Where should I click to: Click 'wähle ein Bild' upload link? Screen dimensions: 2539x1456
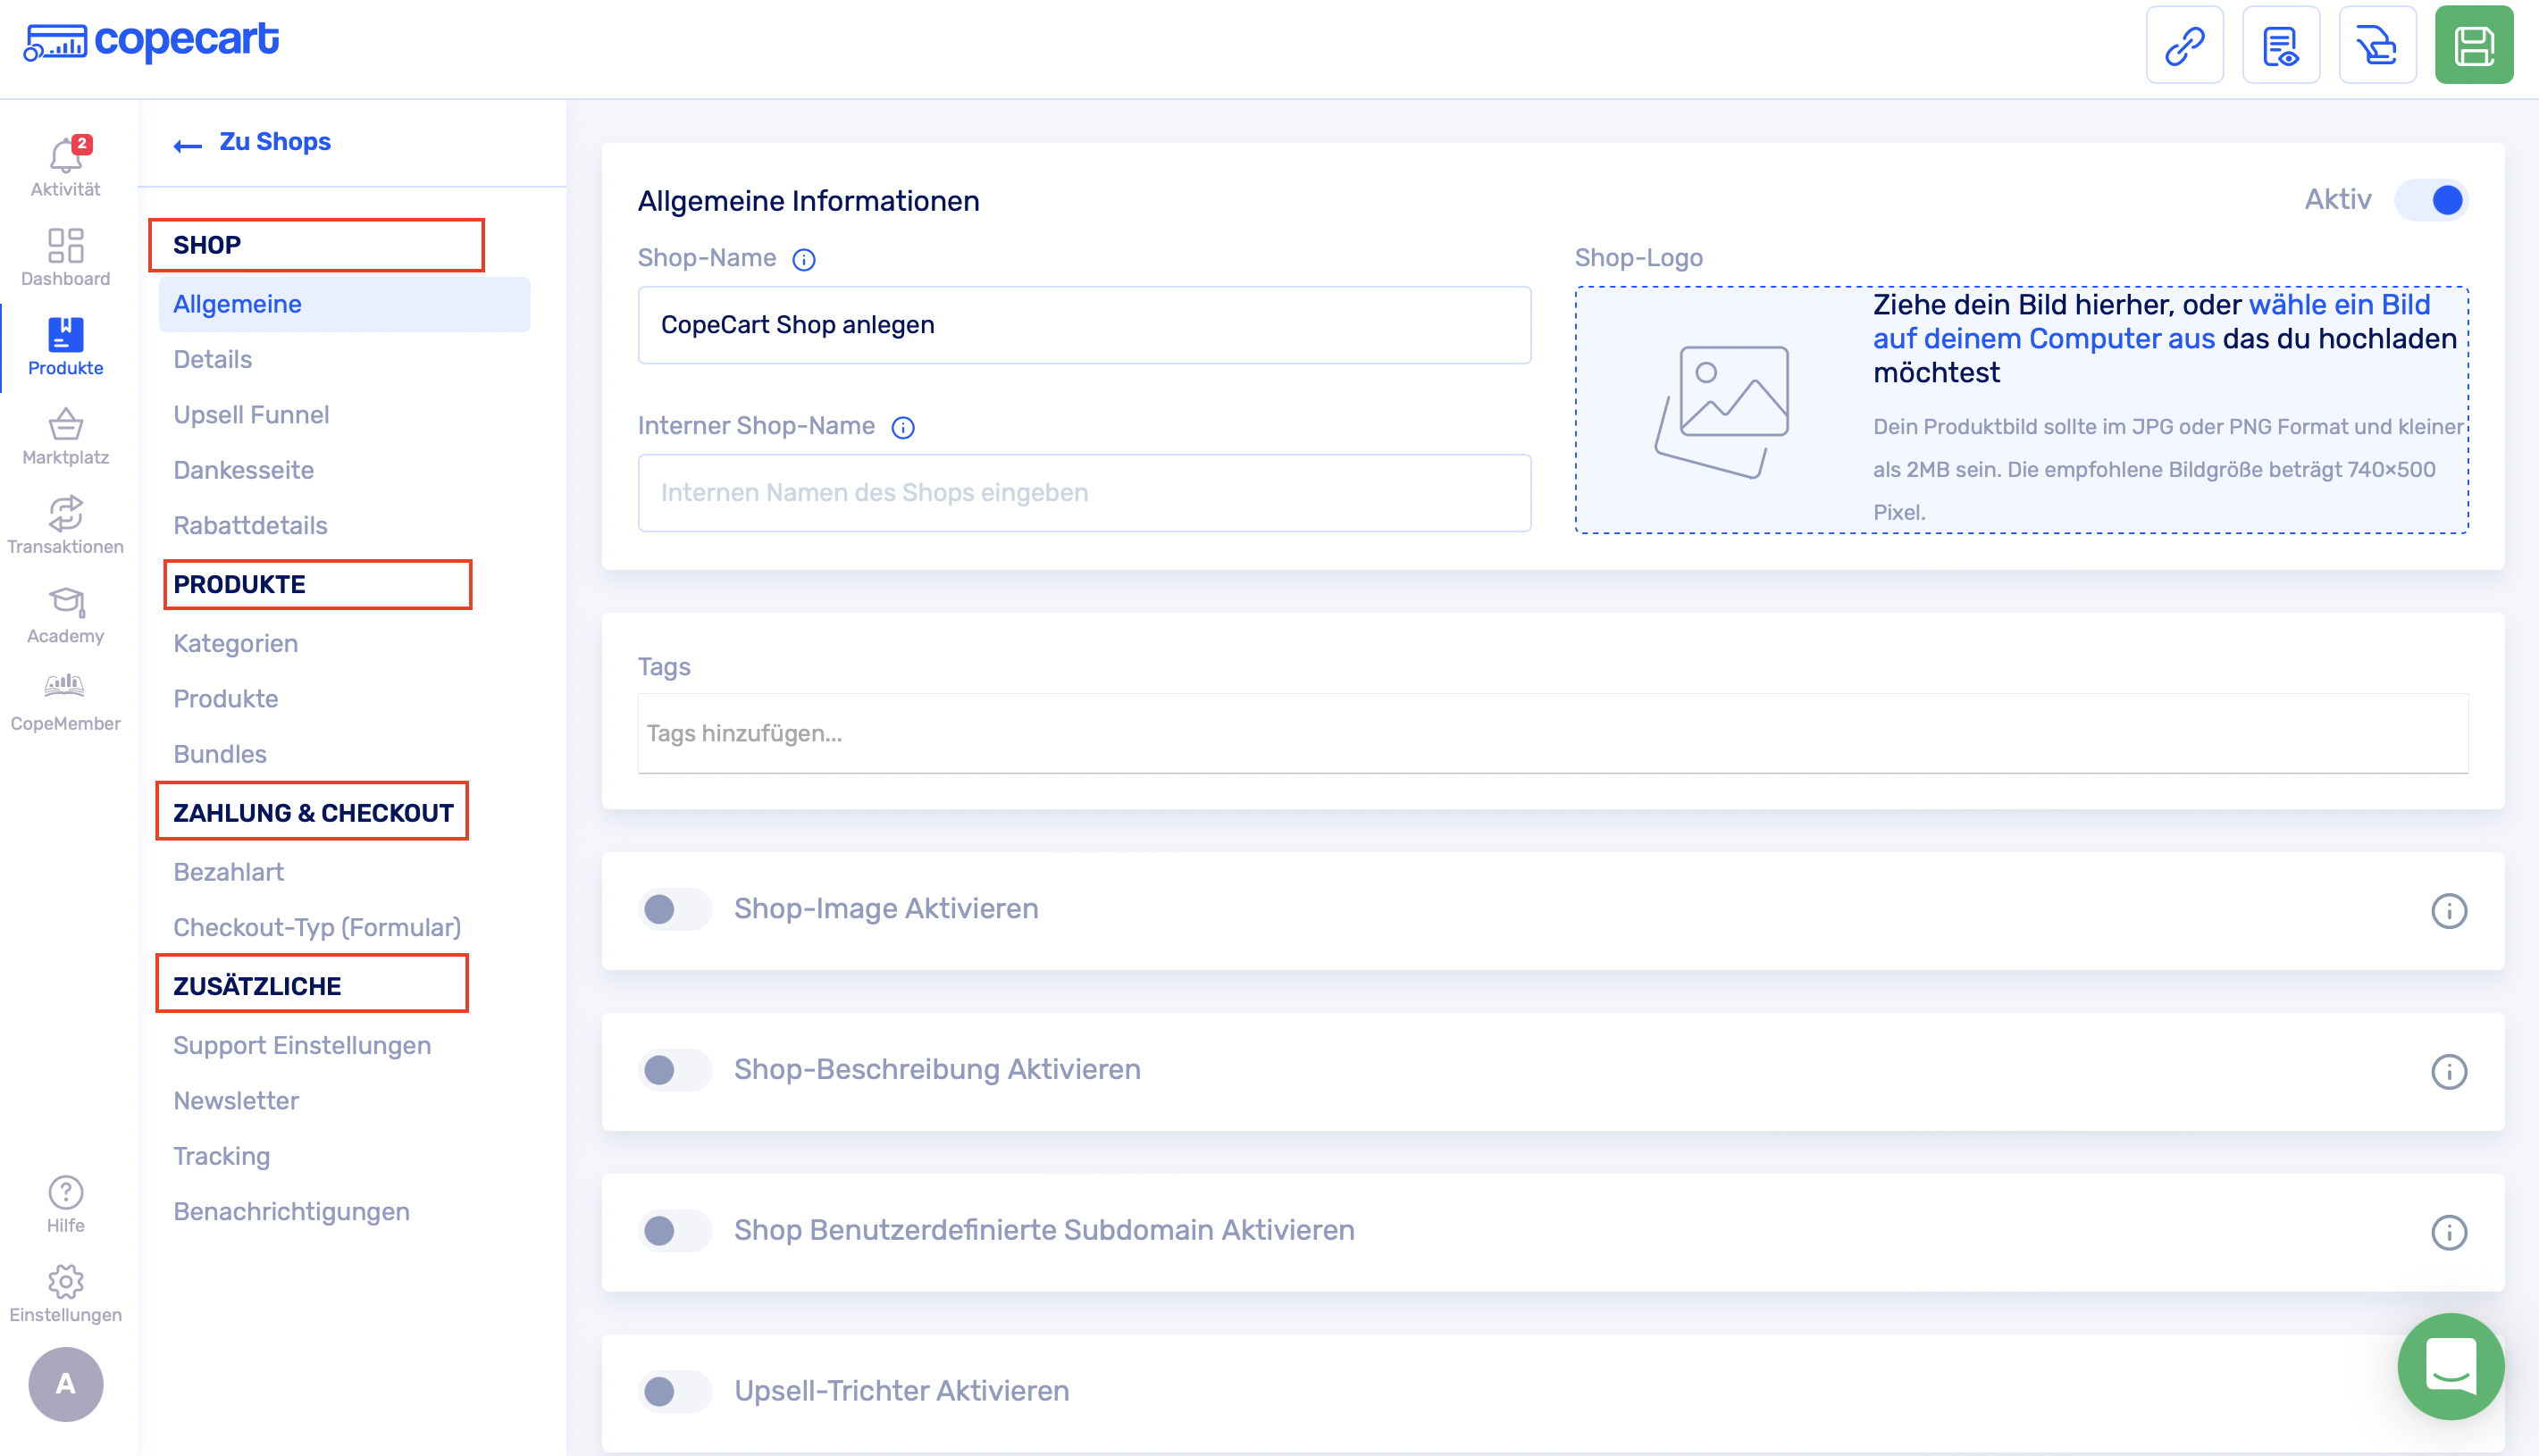coord(2338,305)
